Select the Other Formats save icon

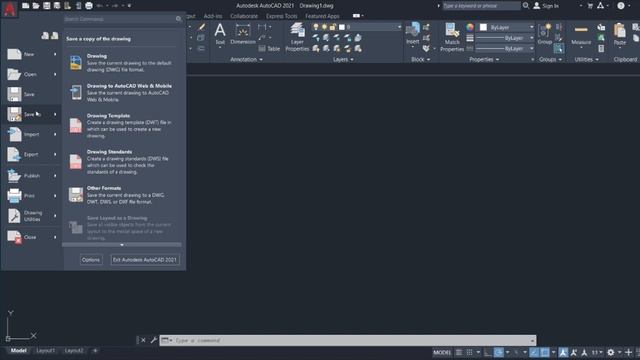tap(76, 195)
